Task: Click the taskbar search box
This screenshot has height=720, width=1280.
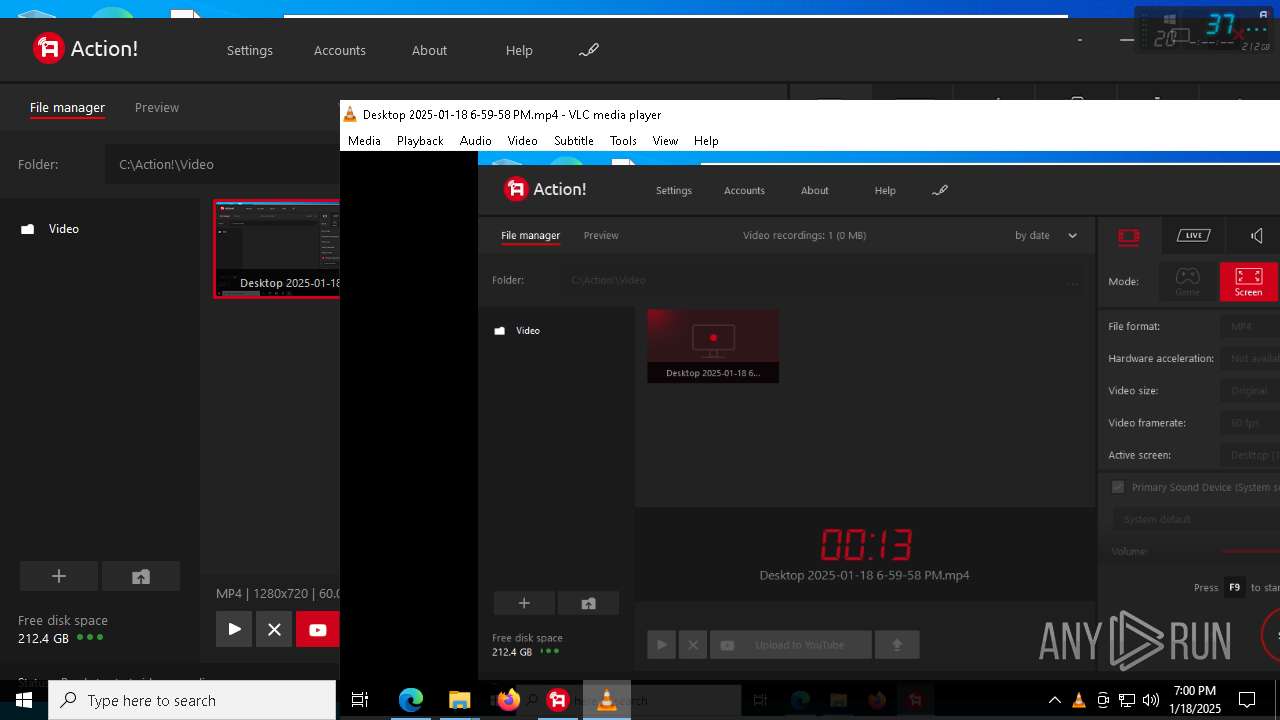Action: coord(192,700)
